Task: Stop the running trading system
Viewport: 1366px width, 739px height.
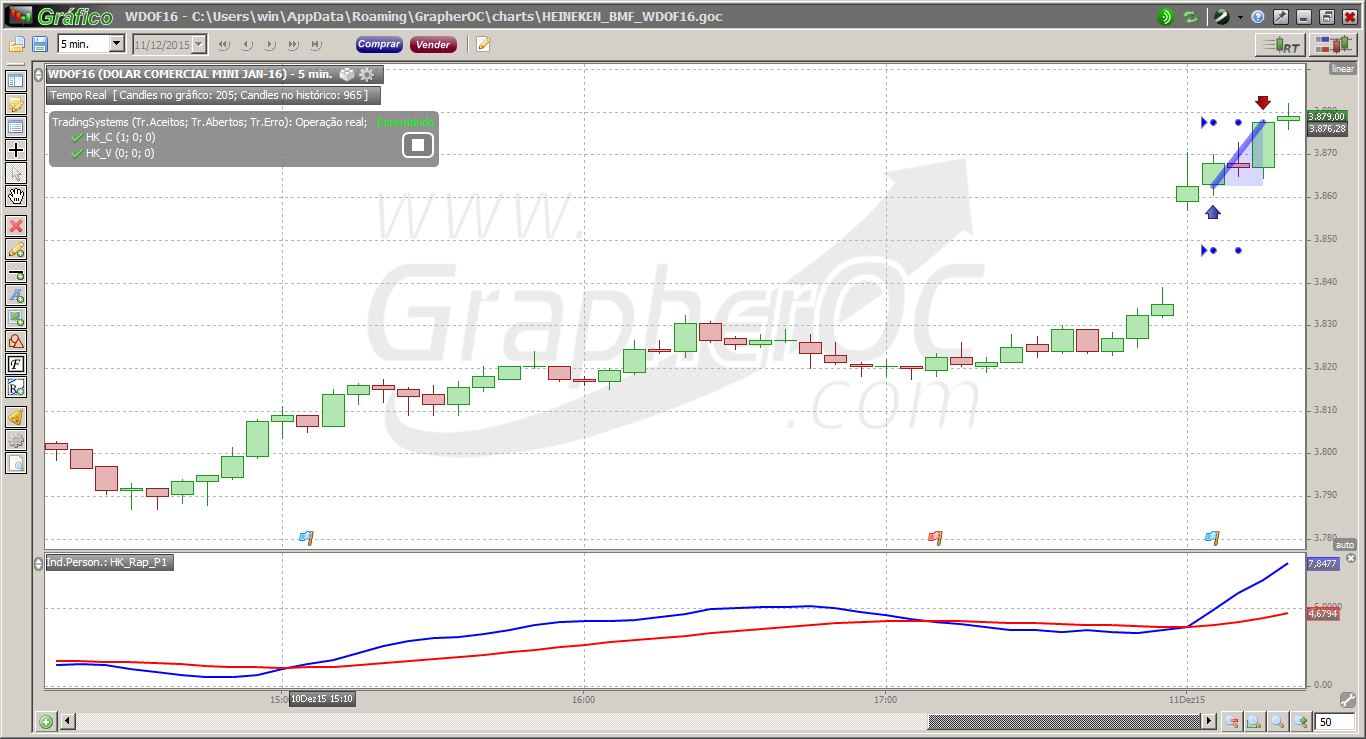Action: [418, 146]
